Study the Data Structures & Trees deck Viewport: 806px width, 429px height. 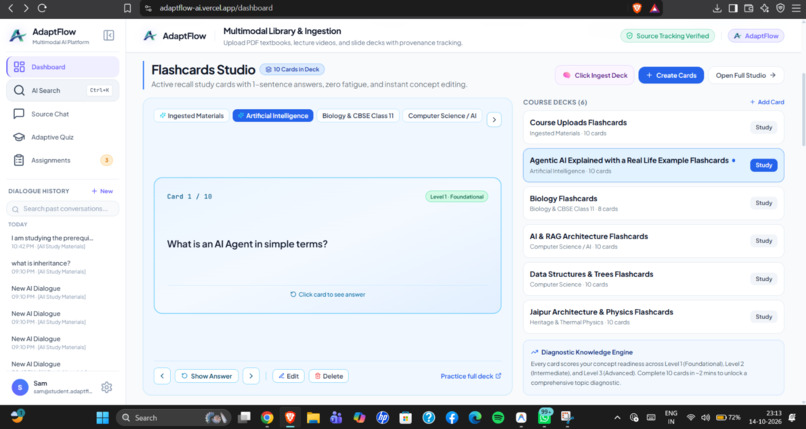point(763,279)
